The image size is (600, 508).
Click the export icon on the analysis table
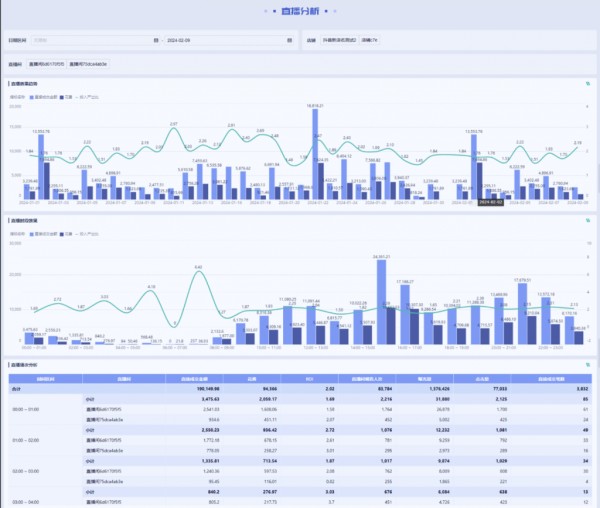(x=588, y=366)
